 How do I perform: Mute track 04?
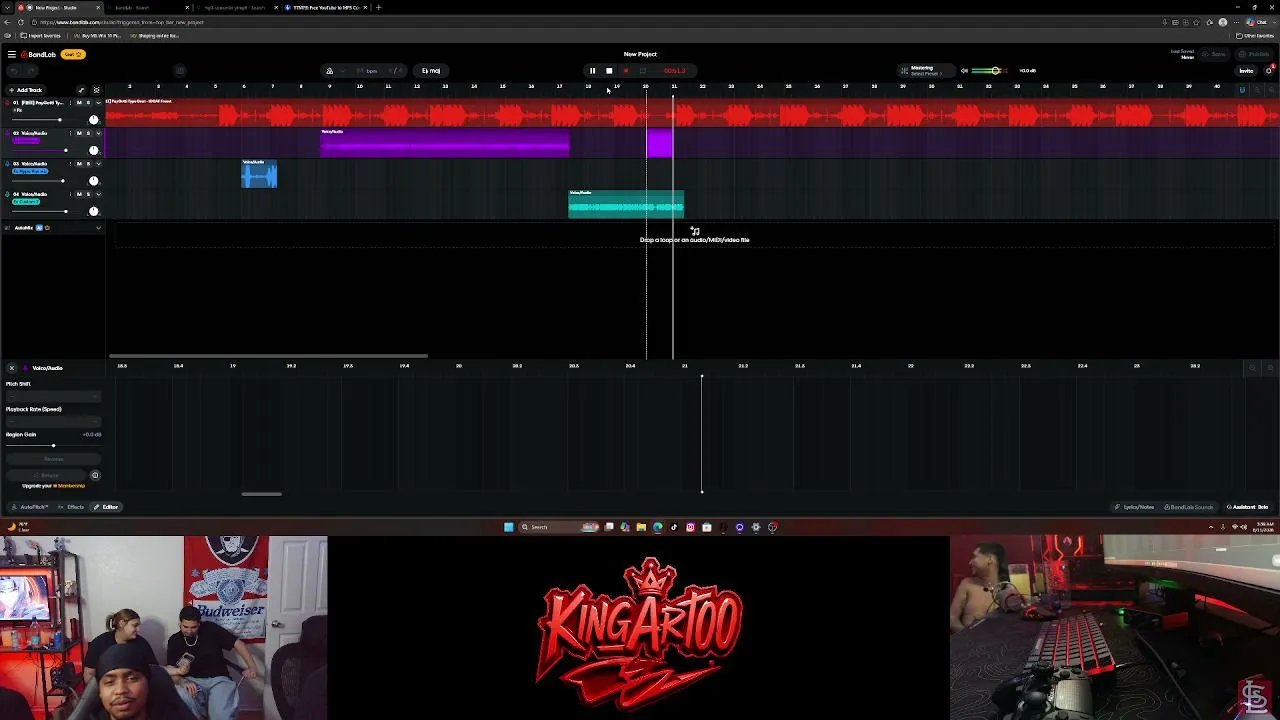coord(79,194)
